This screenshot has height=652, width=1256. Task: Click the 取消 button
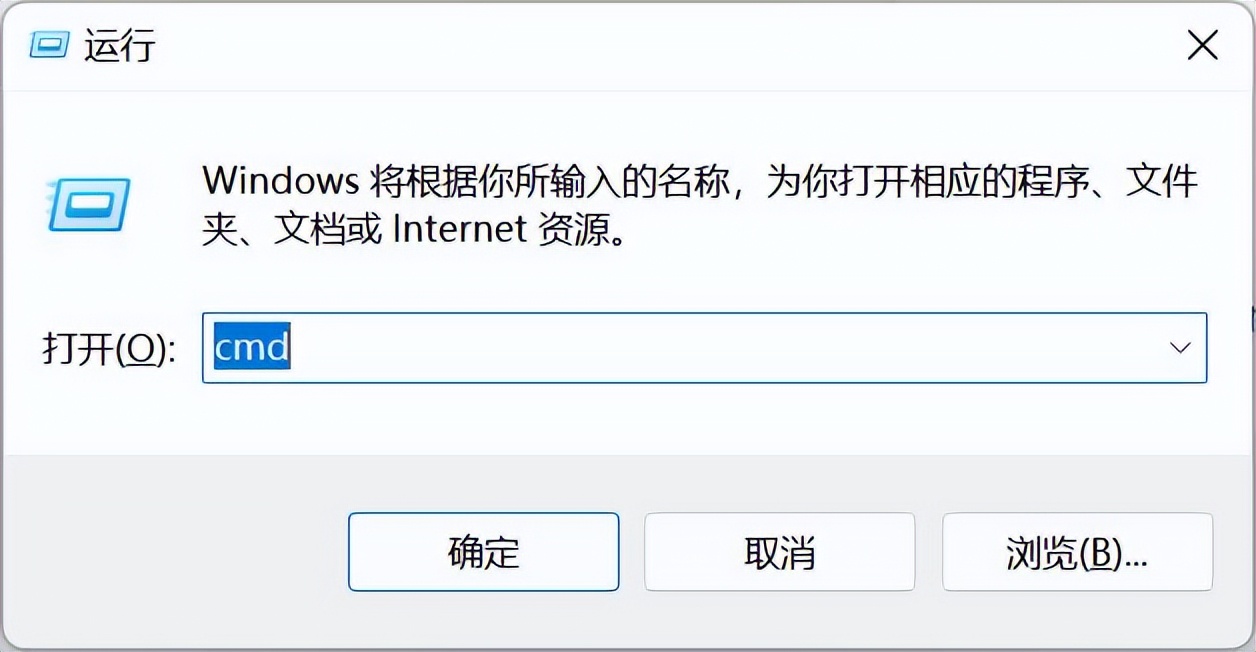point(780,553)
